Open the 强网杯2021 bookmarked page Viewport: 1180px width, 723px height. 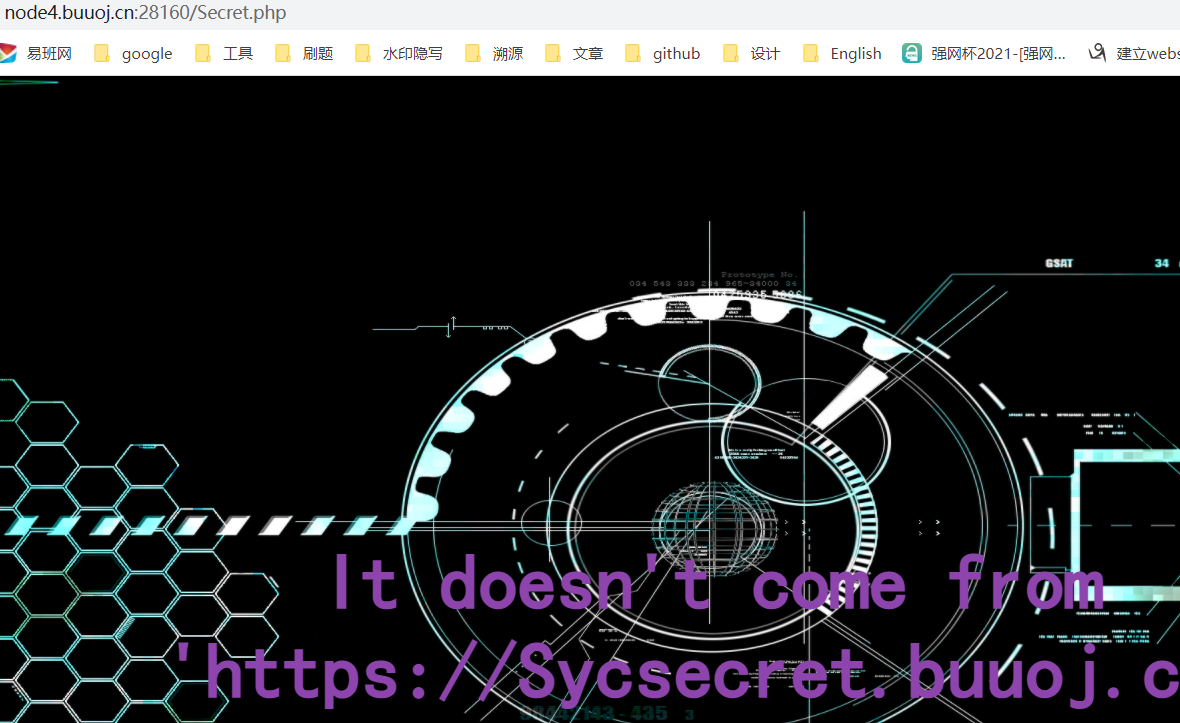point(985,54)
